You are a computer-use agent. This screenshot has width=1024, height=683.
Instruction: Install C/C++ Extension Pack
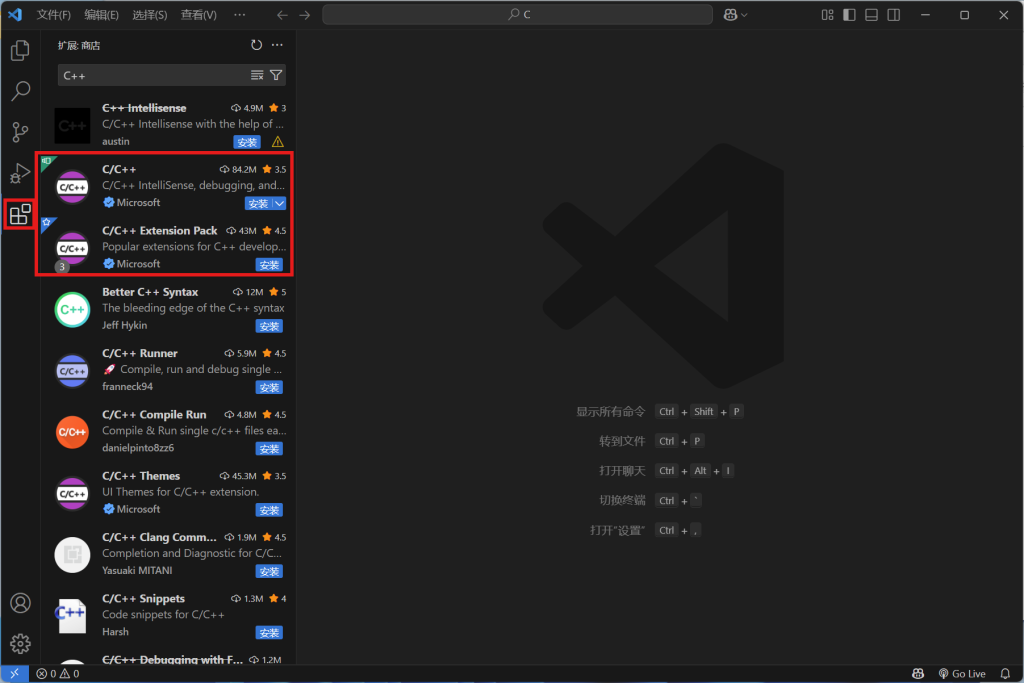click(269, 265)
